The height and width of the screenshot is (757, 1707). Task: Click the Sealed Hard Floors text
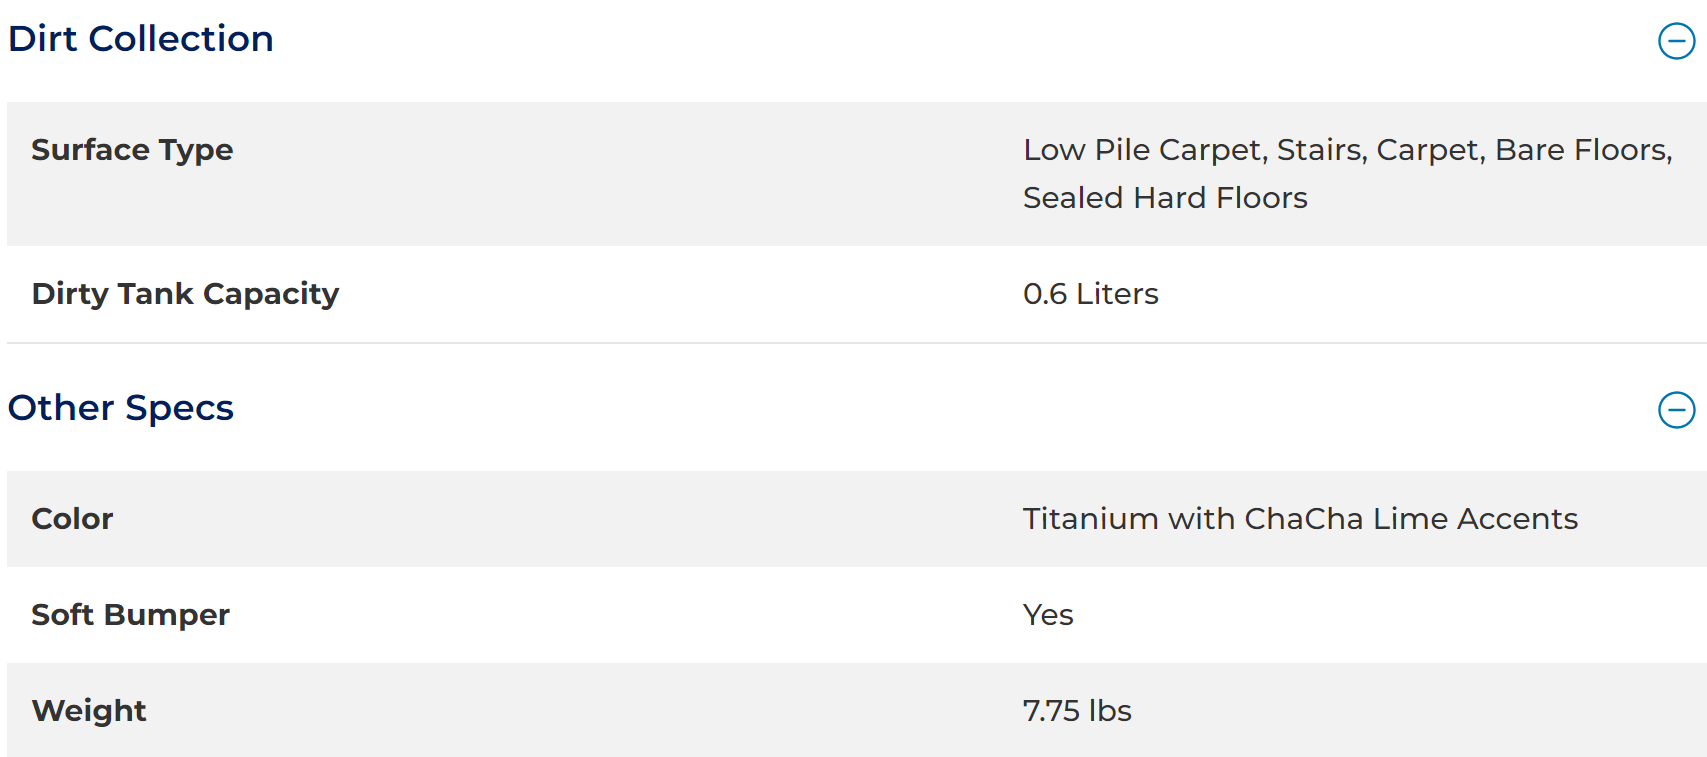[x=1165, y=198]
